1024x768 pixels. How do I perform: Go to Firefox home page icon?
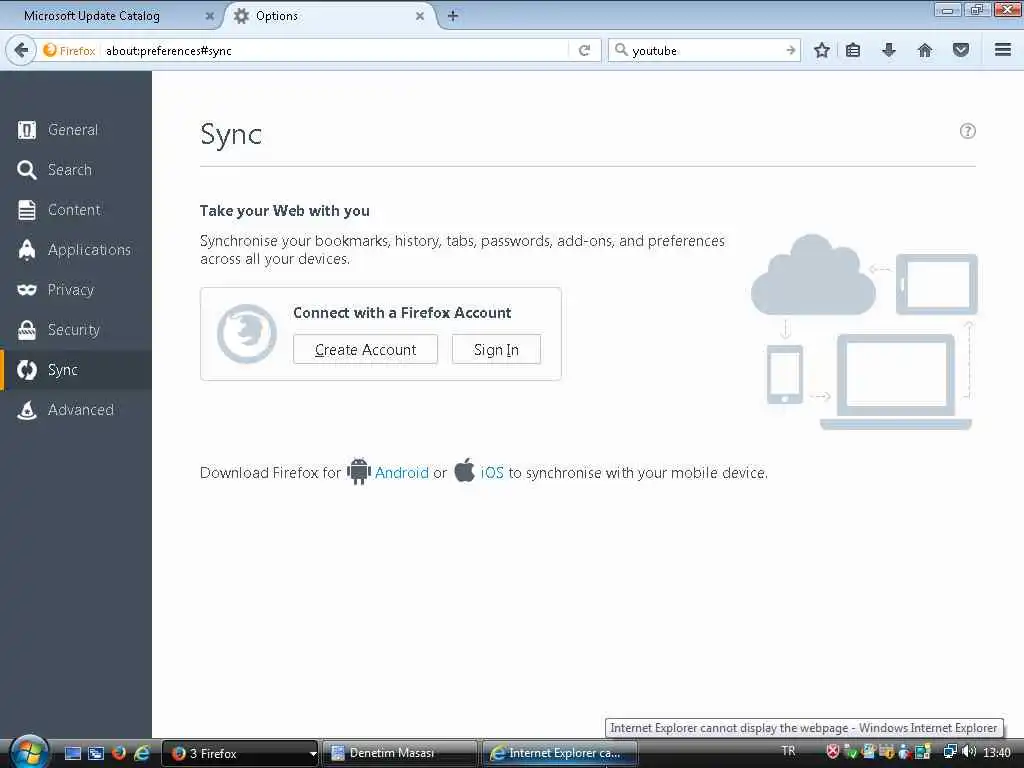(x=924, y=50)
